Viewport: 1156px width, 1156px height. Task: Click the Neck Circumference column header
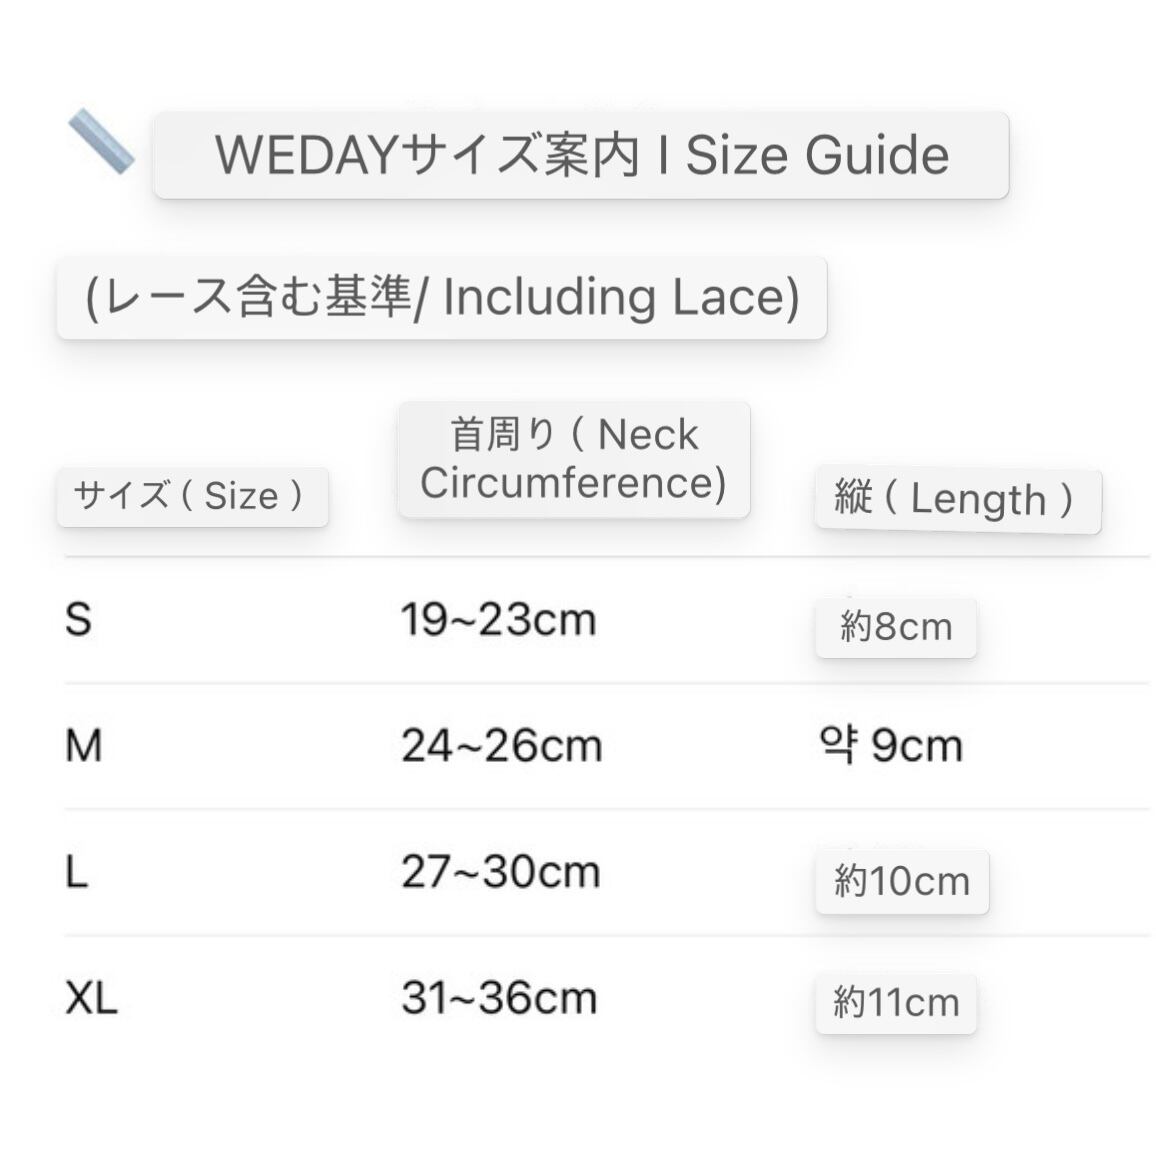(574, 459)
